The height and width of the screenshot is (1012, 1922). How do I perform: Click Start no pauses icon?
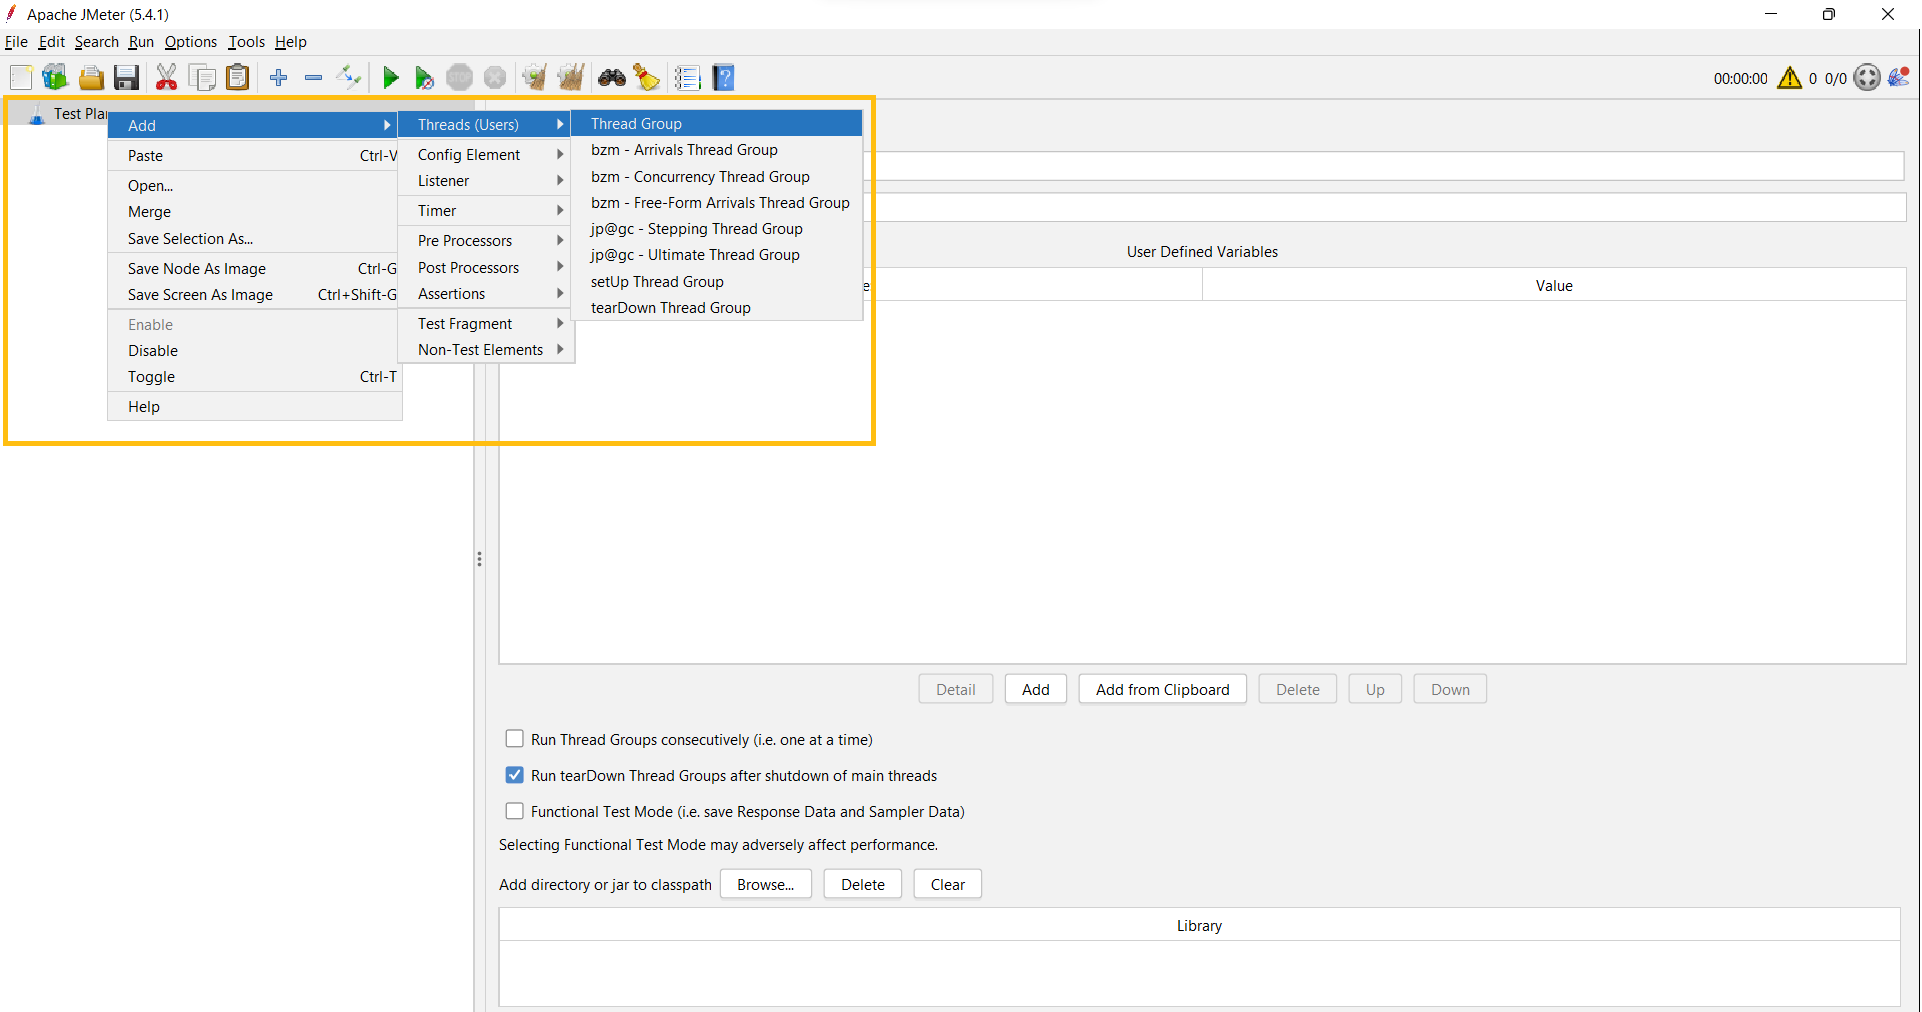424,77
